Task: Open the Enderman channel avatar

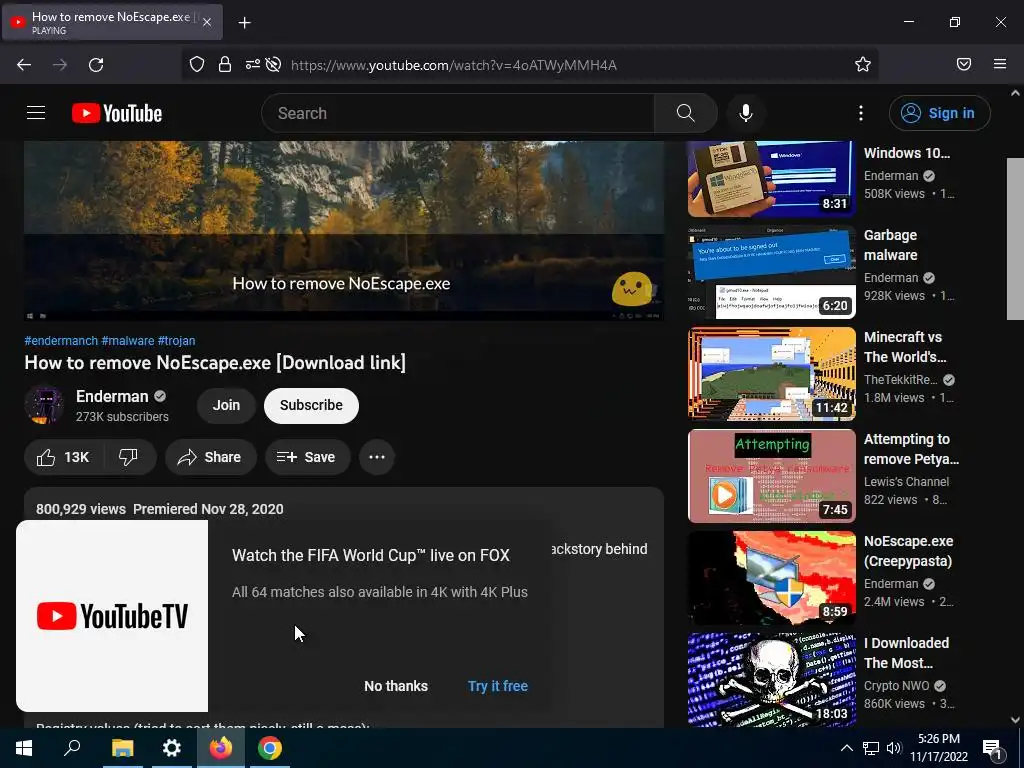Action: click(44, 405)
